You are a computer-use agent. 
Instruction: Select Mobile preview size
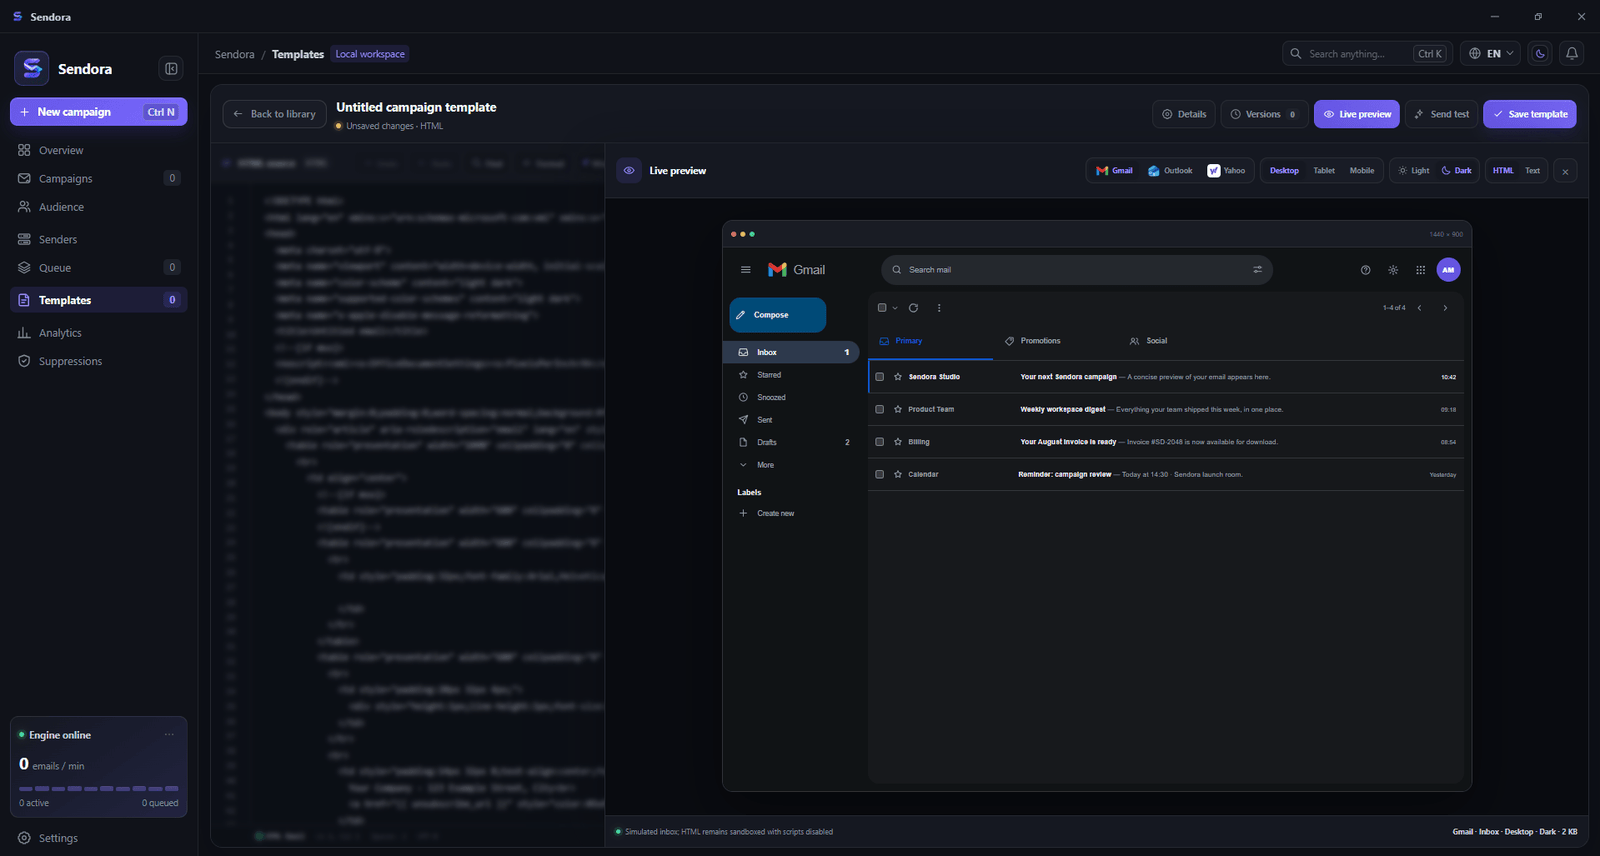[1362, 171]
